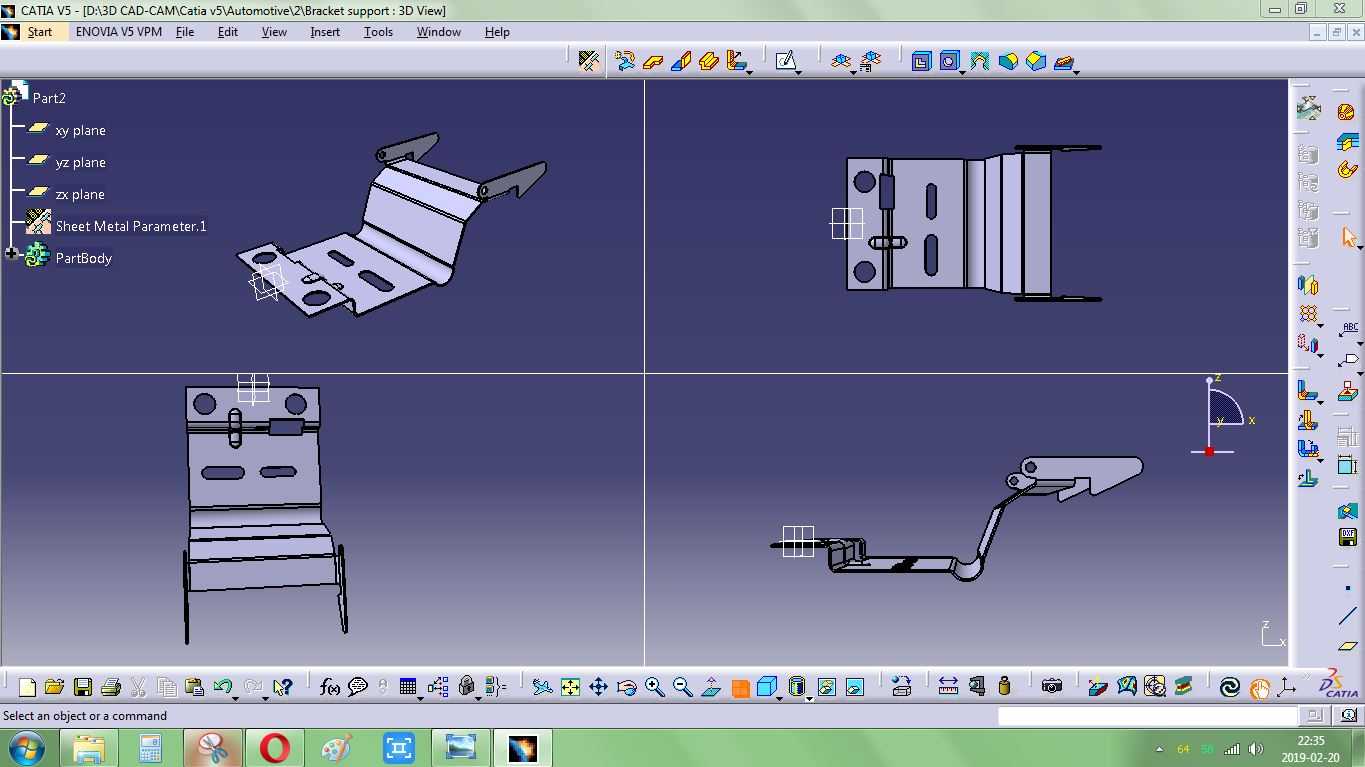Screen dimensions: 1365x767
Task: Open a new document with the New icon
Action: (x=27, y=687)
